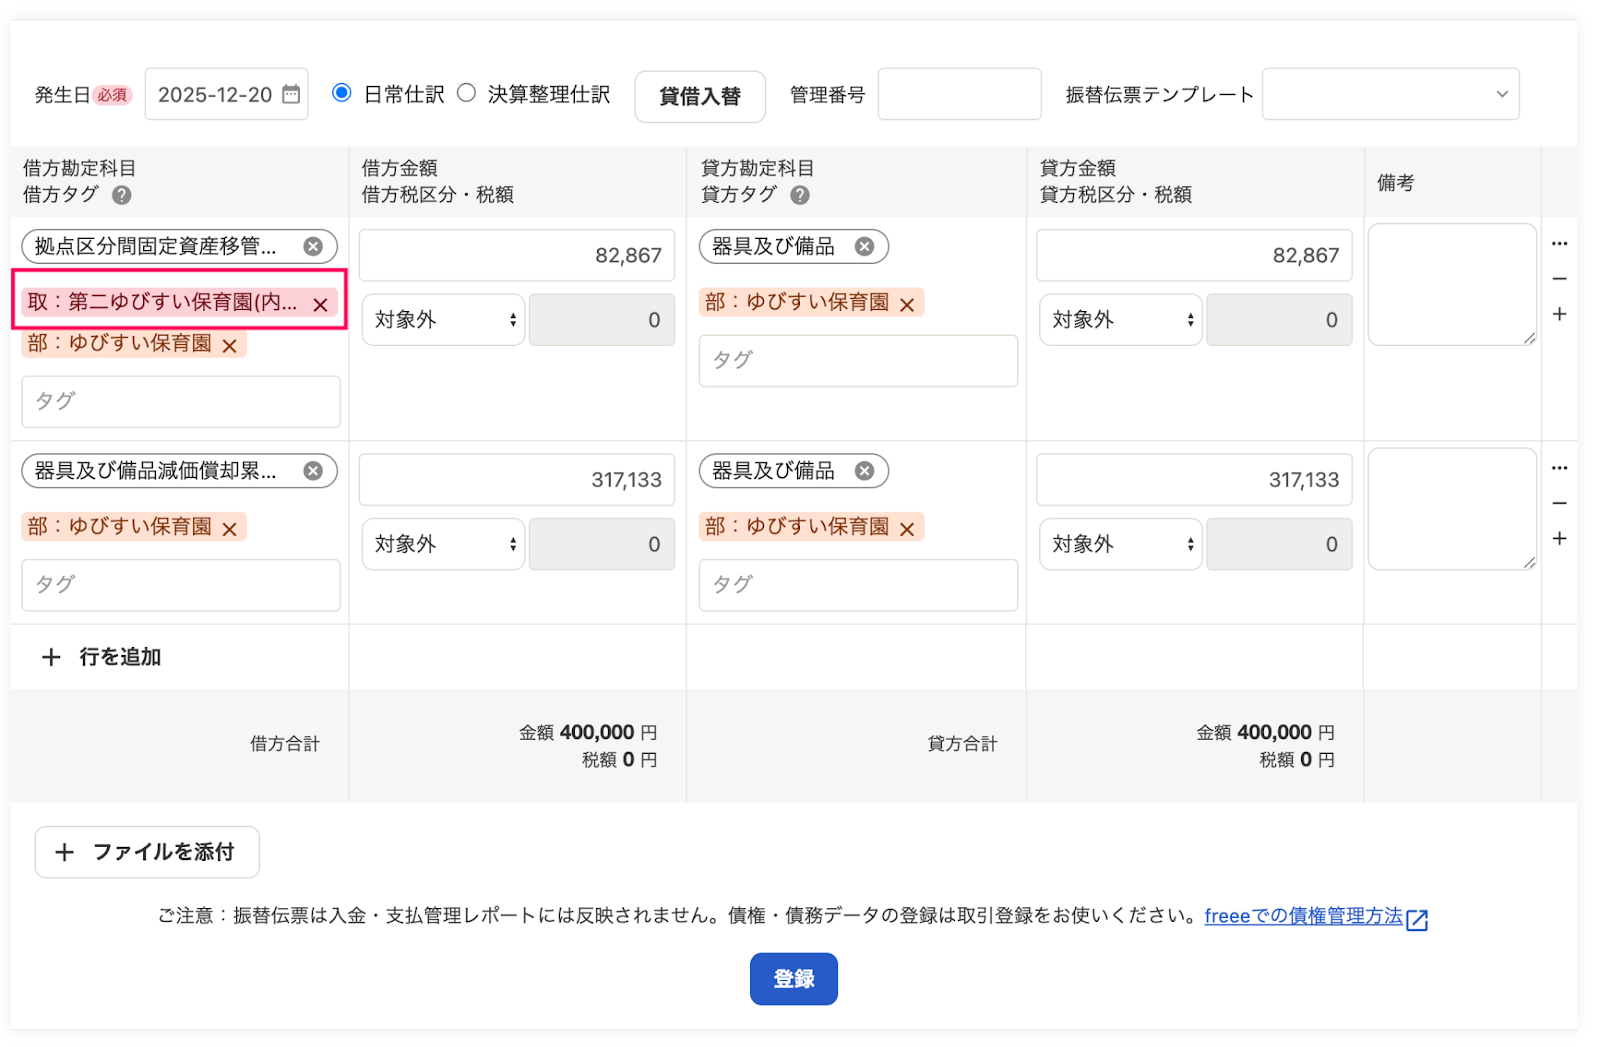Viewport: 1600px width, 1047px height.
Task: Open the 振替伝票テンプレート dropdown
Action: [1390, 93]
